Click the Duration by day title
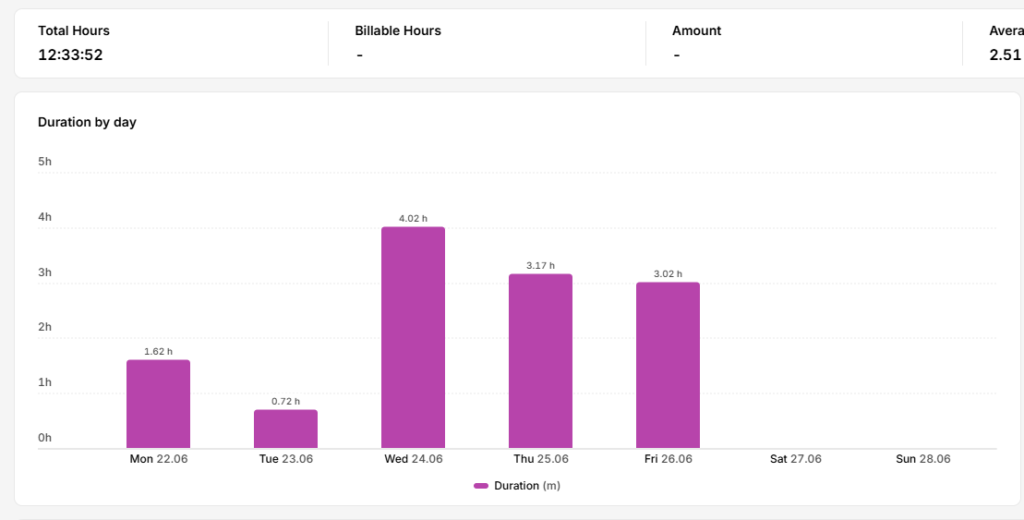This screenshot has width=1024, height=520. pos(87,122)
